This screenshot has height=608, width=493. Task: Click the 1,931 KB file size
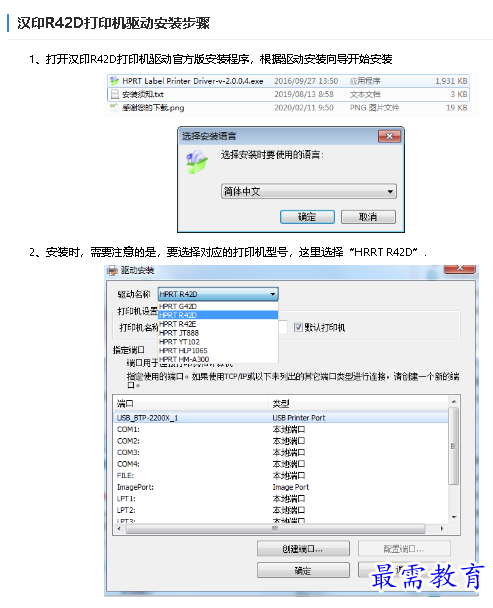[x=451, y=81]
